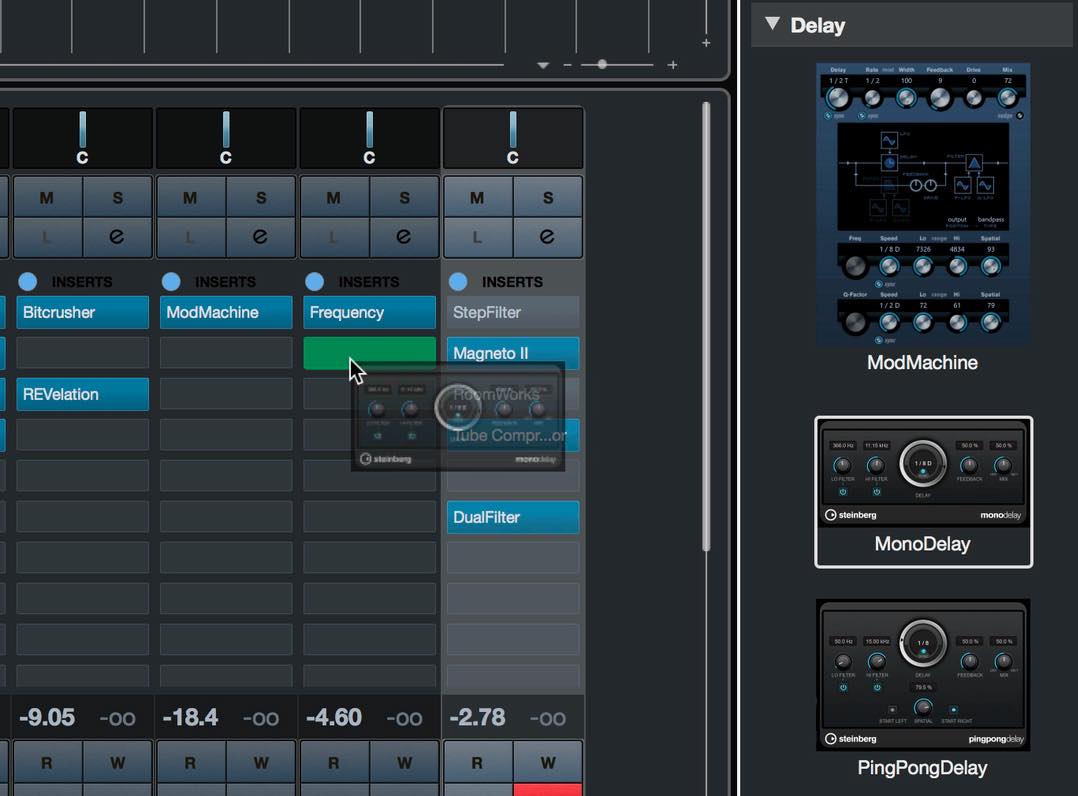Viewport: 1078px width, 796px height.
Task: Click Write automation 'W' on Frequency channel
Action: [x=404, y=762]
